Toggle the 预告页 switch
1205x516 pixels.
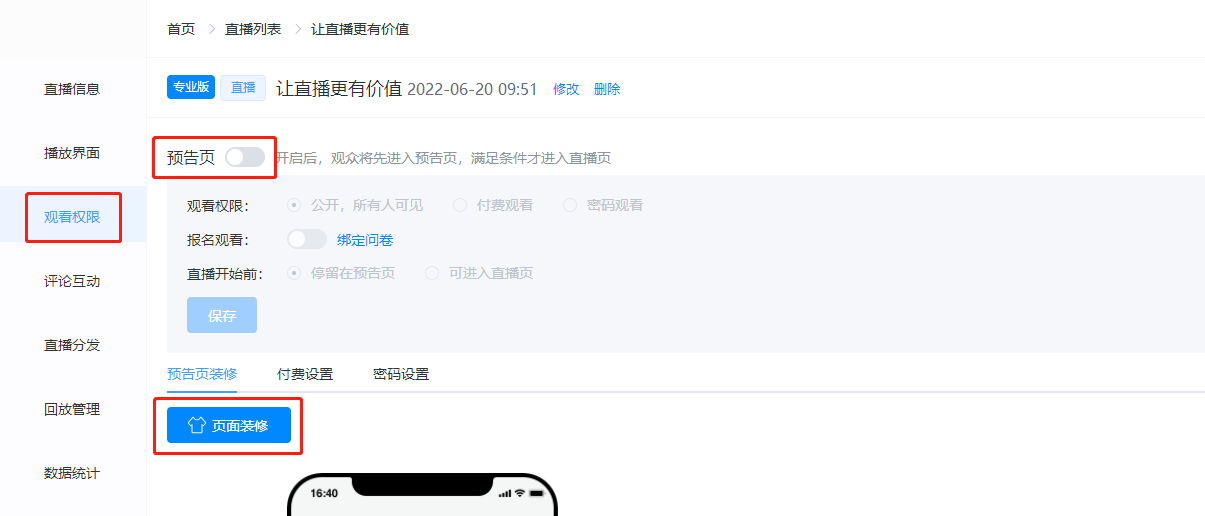click(x=245, y=157)
